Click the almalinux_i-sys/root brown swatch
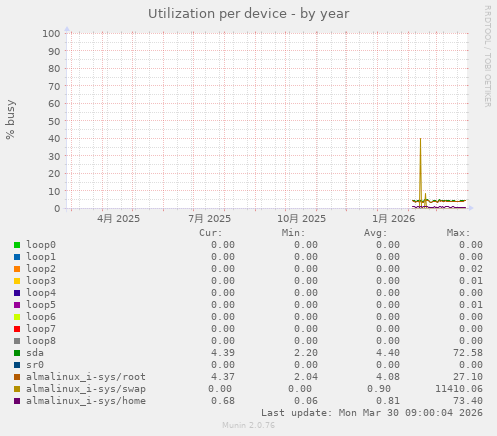 point(17,377)
